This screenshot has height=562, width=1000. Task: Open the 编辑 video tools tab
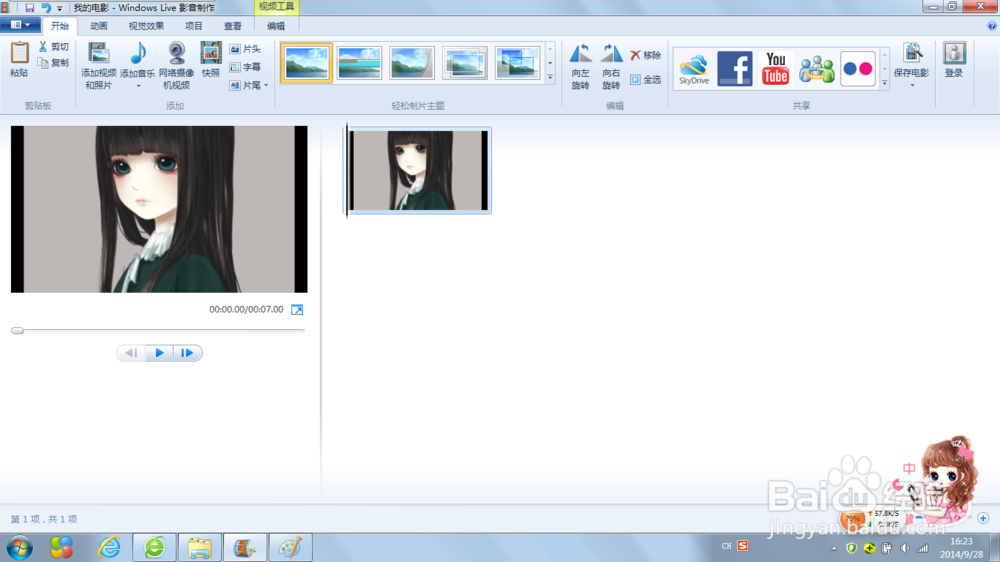tap(276, 26)
